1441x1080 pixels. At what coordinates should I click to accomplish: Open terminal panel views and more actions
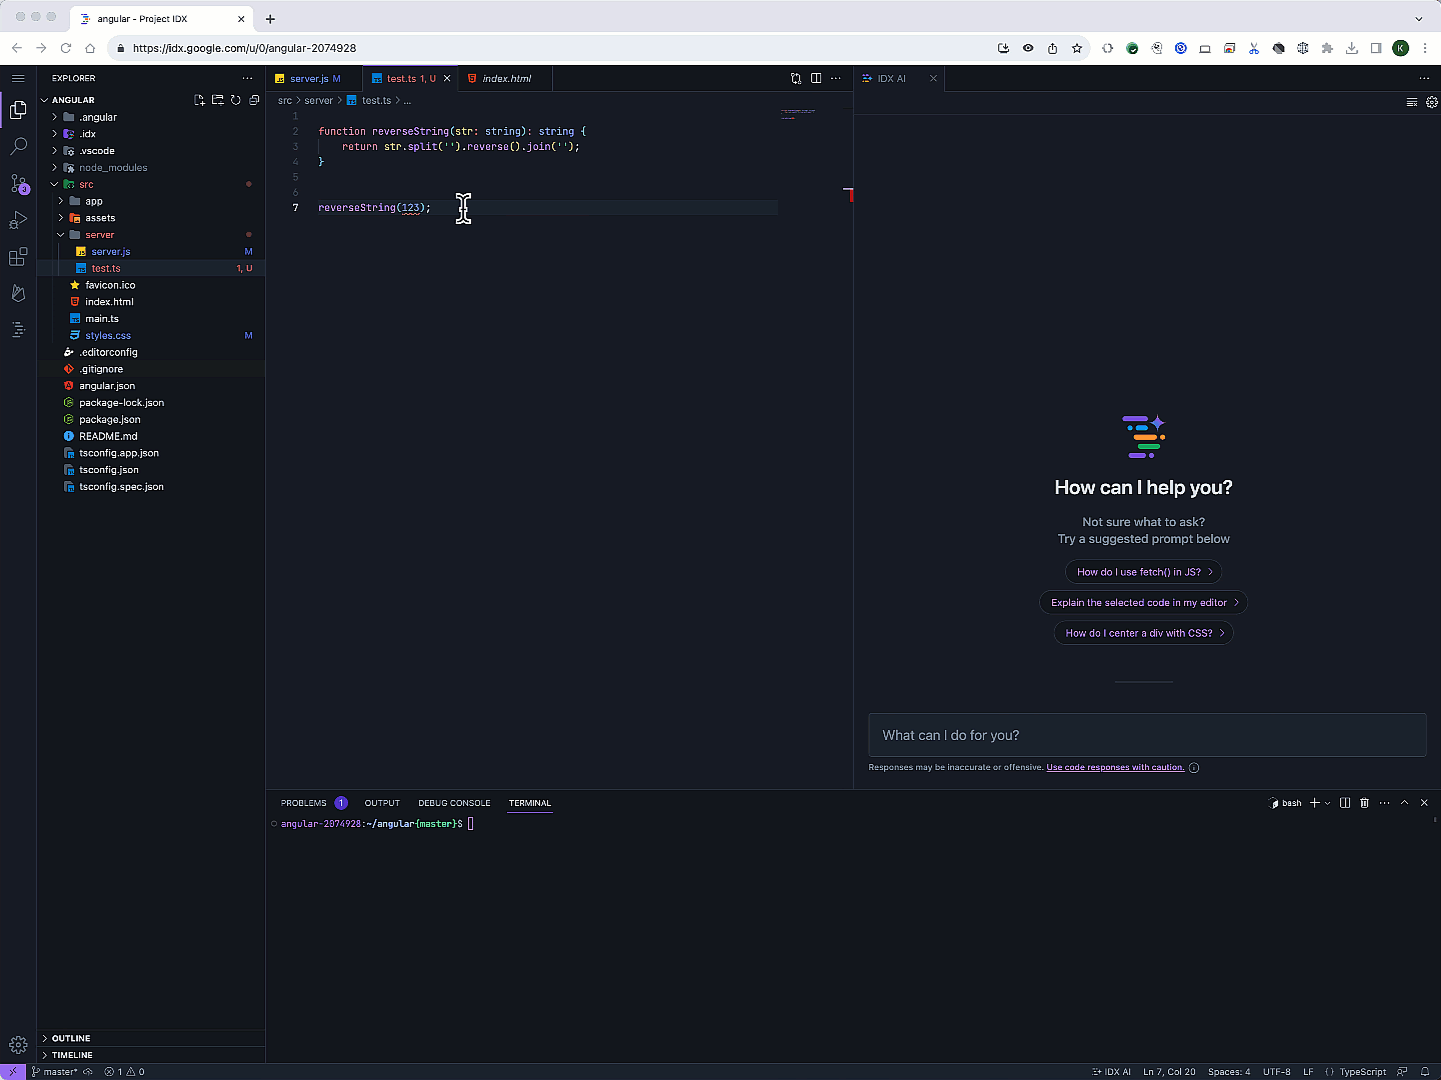pos(1384,803)
